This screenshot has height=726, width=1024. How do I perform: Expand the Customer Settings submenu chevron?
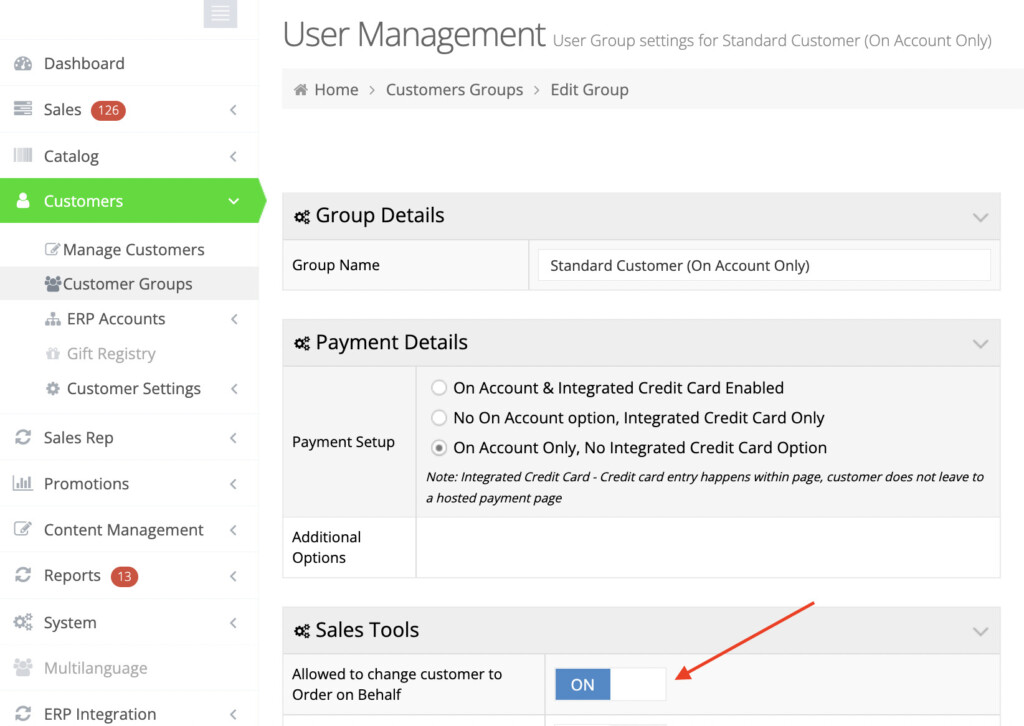coord(234,388)
